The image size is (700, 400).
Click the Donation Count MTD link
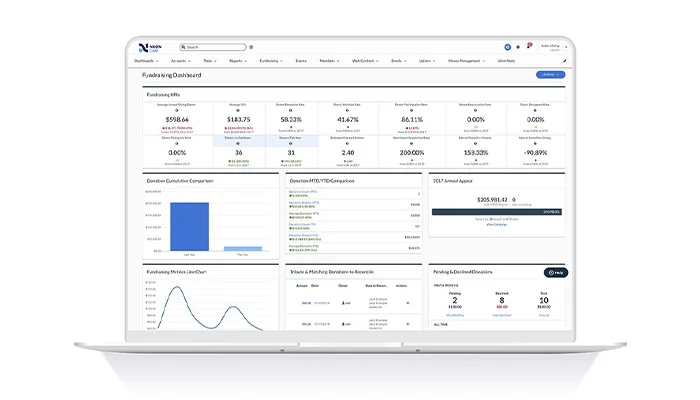point(303,192)
